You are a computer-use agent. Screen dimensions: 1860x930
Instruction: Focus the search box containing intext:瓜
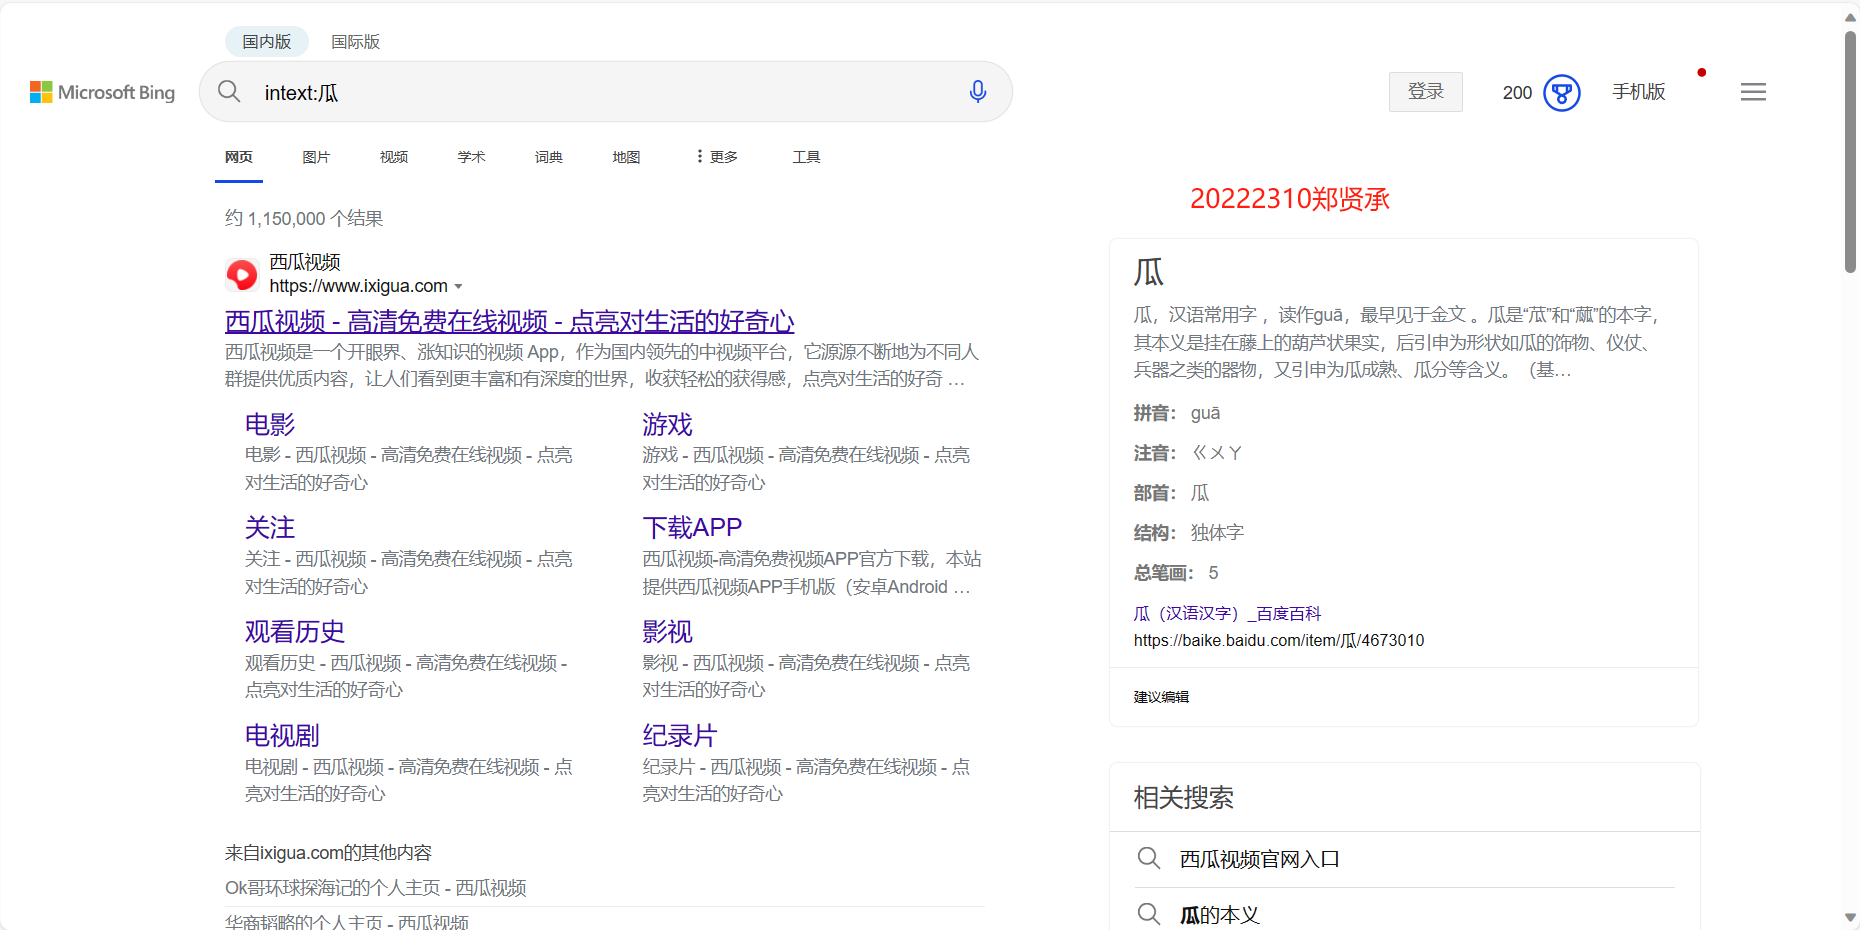[x=605, y=92]
